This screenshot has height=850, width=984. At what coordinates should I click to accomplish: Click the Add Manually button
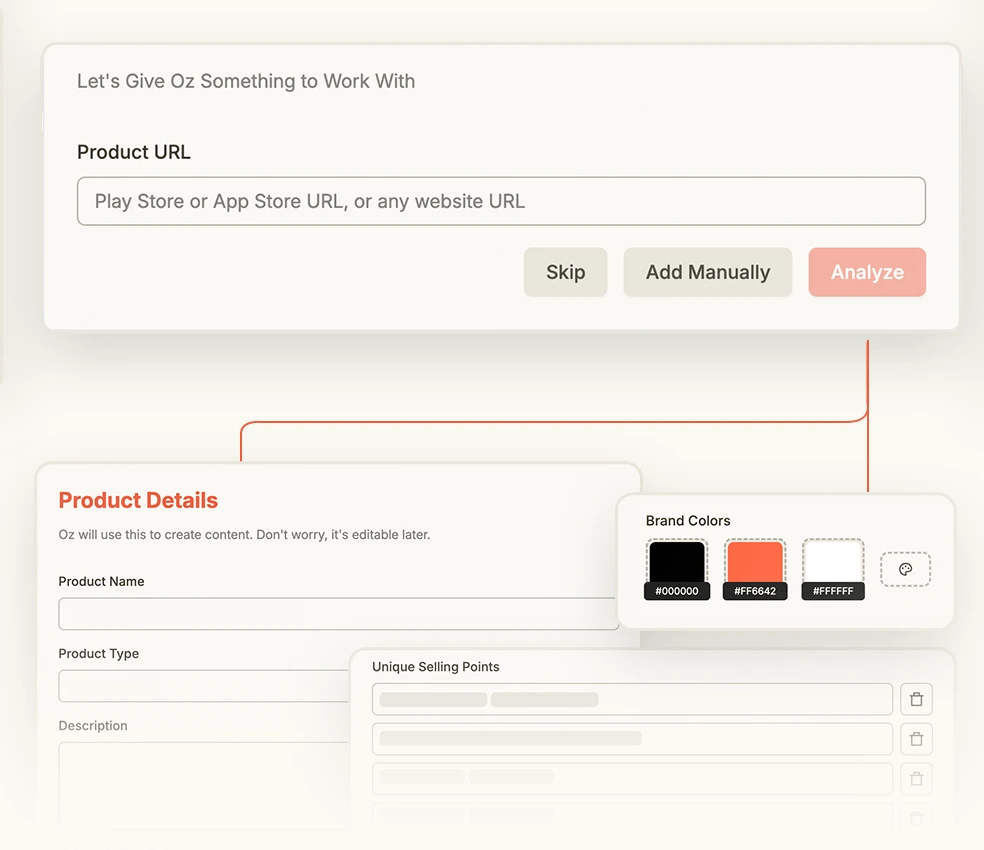[x=707, y=272]
